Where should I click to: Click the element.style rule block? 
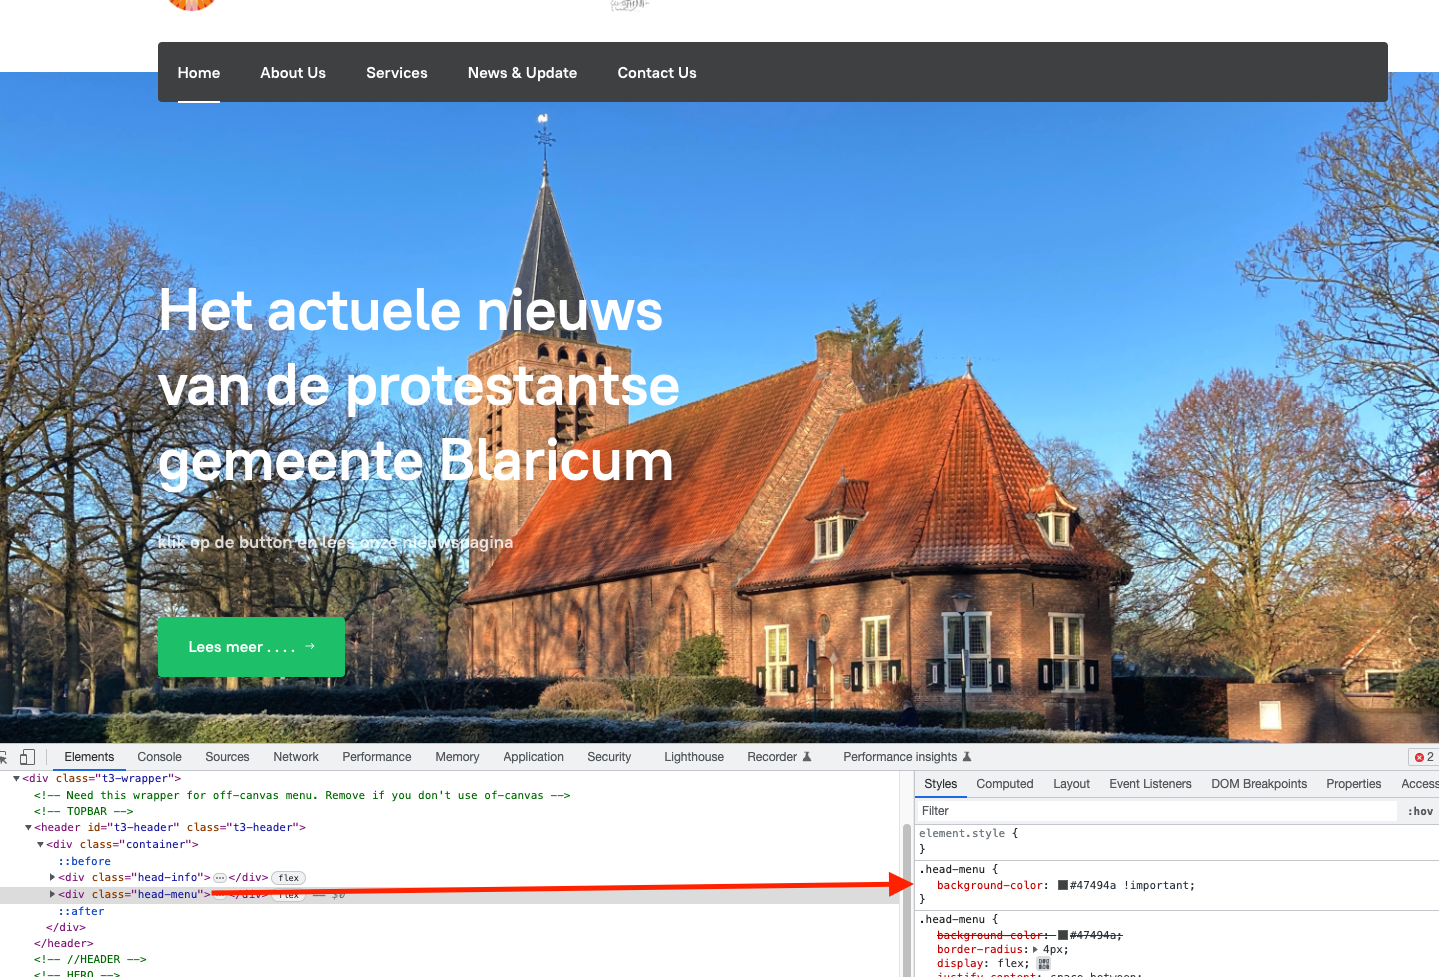pyautogui.click(x=1177, y=840)
